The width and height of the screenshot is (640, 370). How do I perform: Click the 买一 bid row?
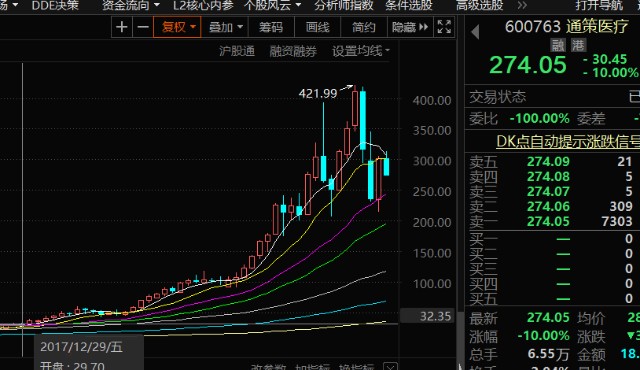[552, 239]
